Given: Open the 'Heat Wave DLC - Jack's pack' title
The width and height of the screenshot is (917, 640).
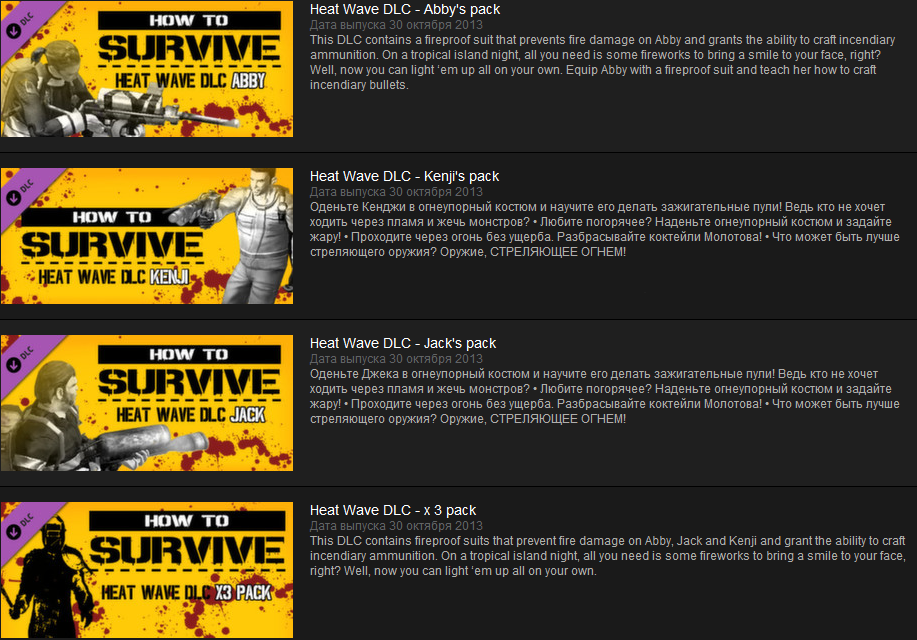Looking at the screenshot, I should 403,344.
